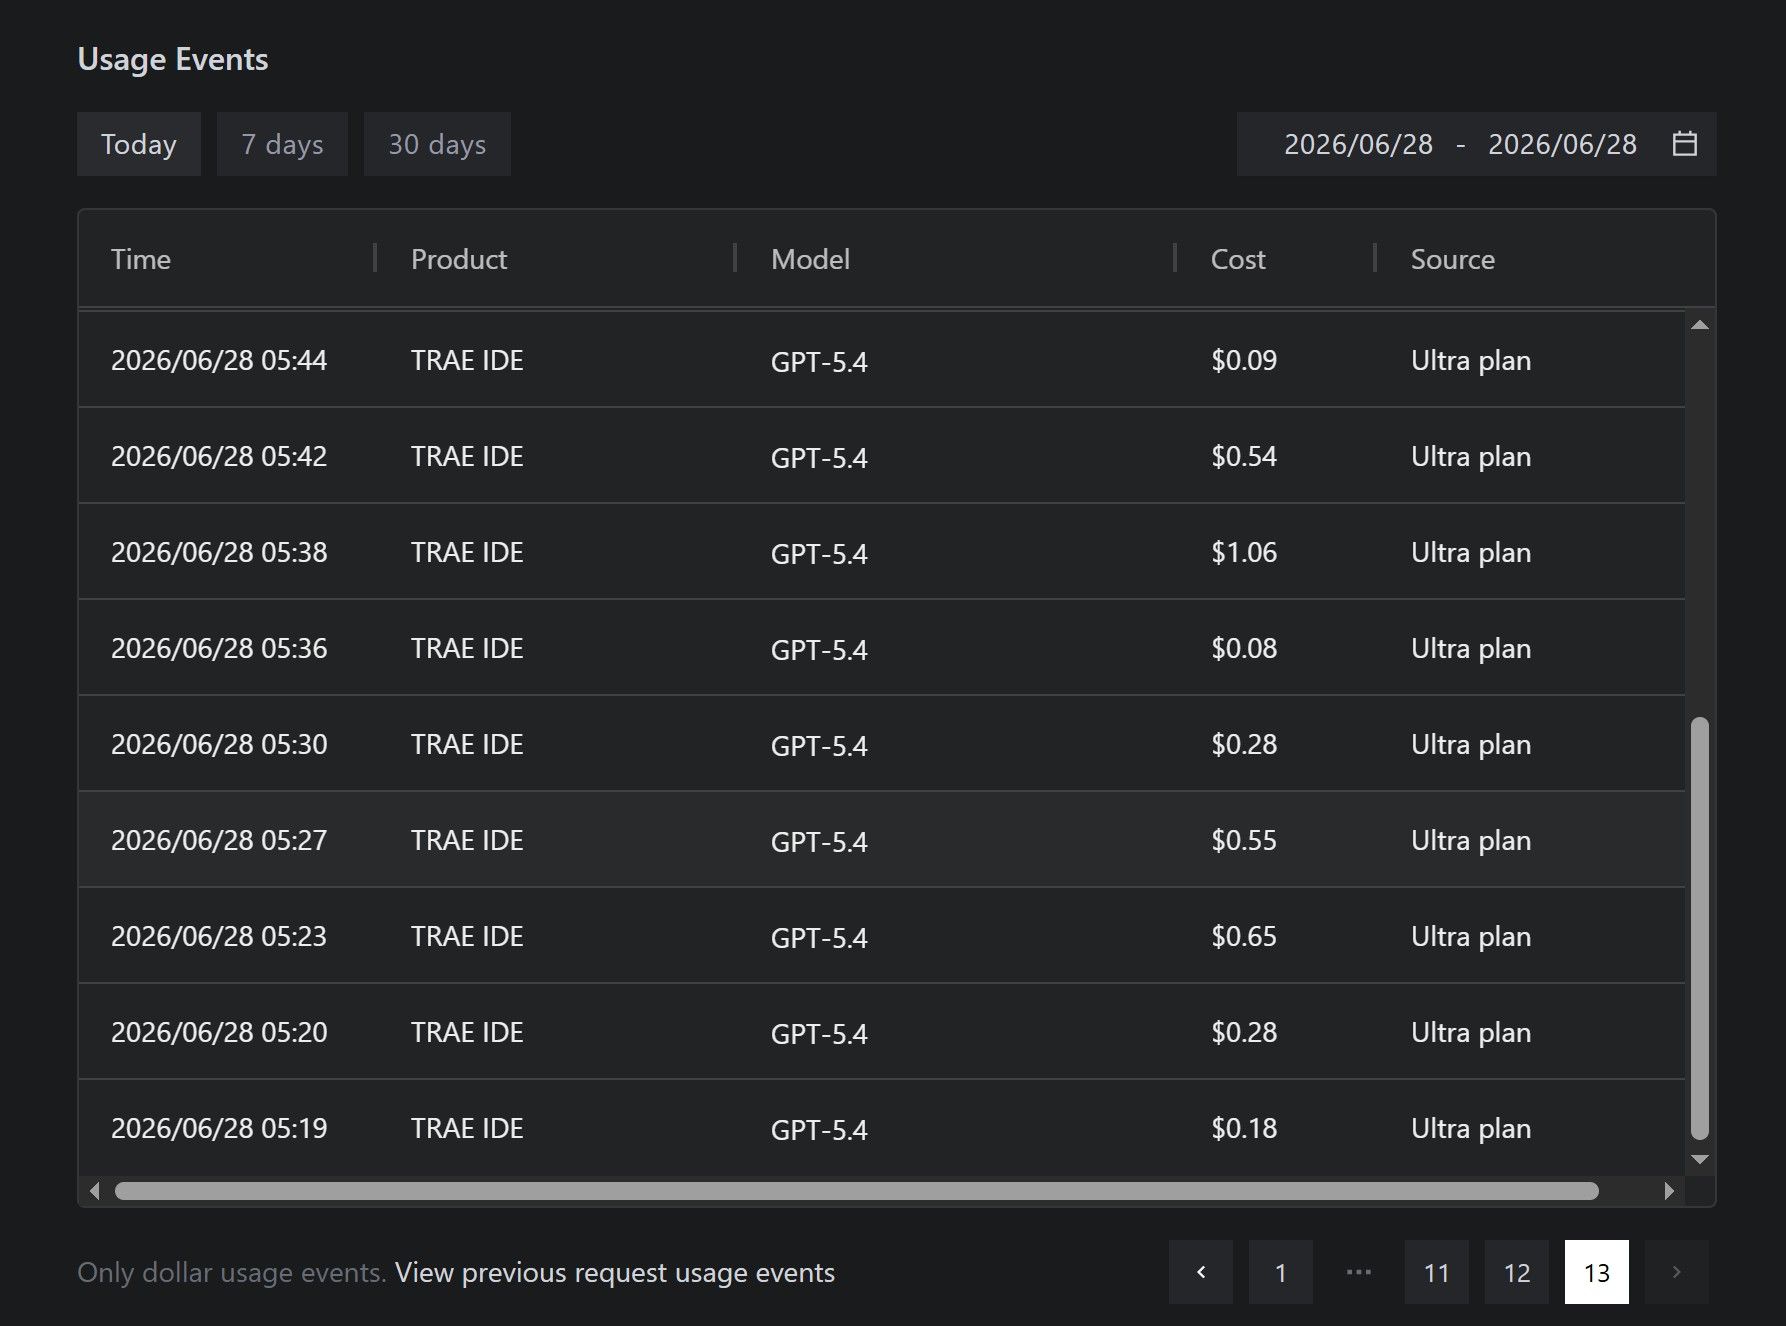Viewport: 1786px width, 1326px height.
Task: Click horizontal scrollbar right arrow
Action: pyautogui.click(x=1668, y=1191)
